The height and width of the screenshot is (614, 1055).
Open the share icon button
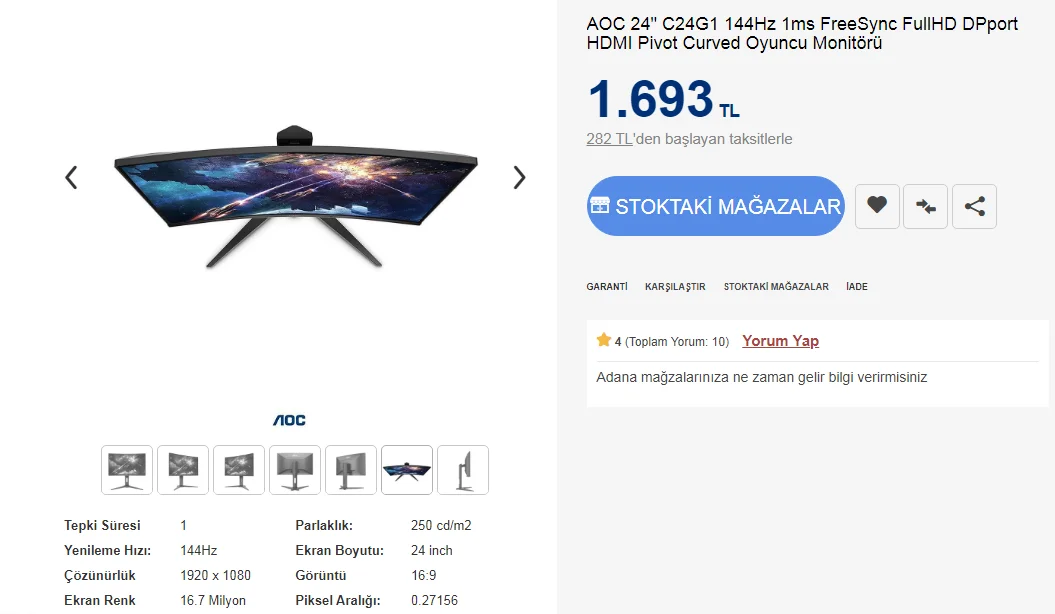(974, 206)
